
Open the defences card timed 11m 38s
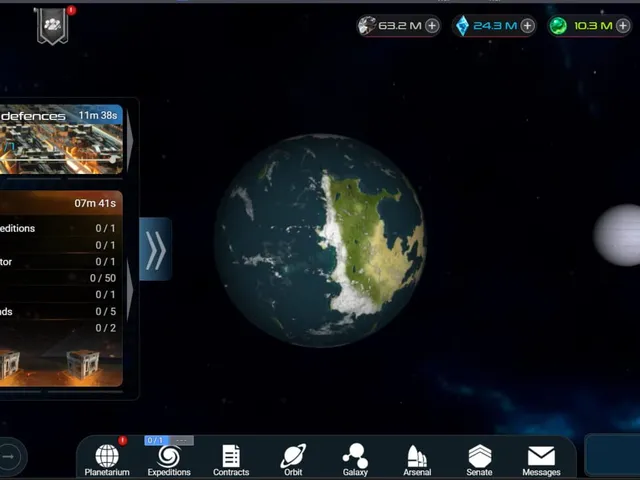click(61, 140)
